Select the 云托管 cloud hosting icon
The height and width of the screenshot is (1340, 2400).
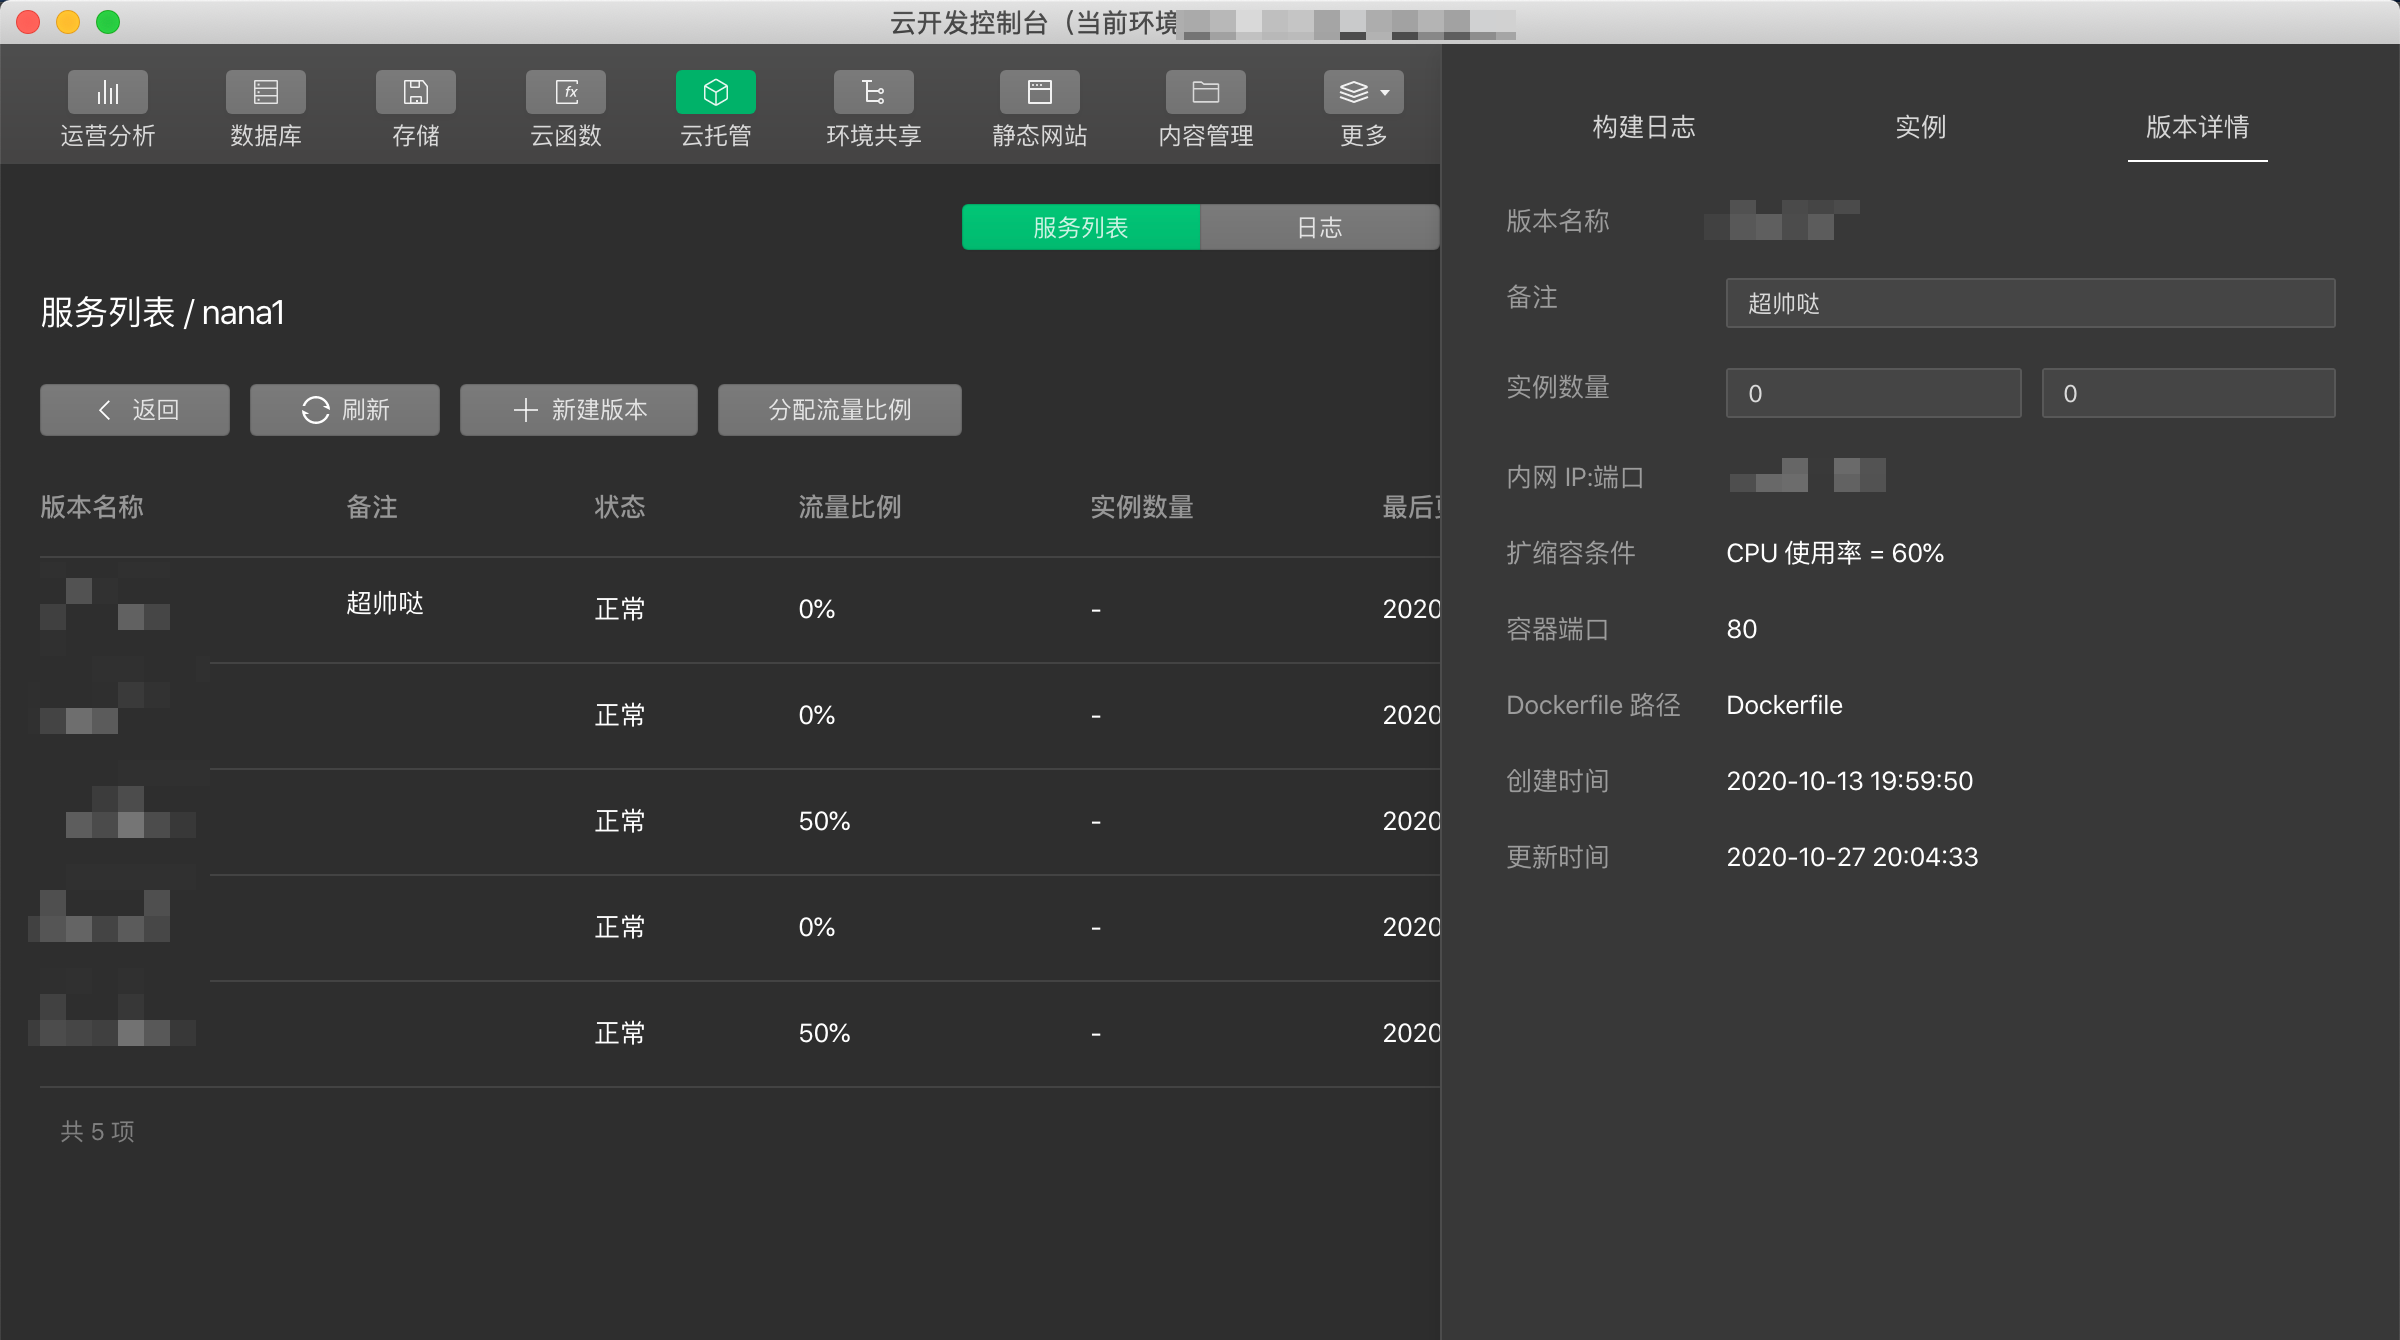(x=715, y=93)
